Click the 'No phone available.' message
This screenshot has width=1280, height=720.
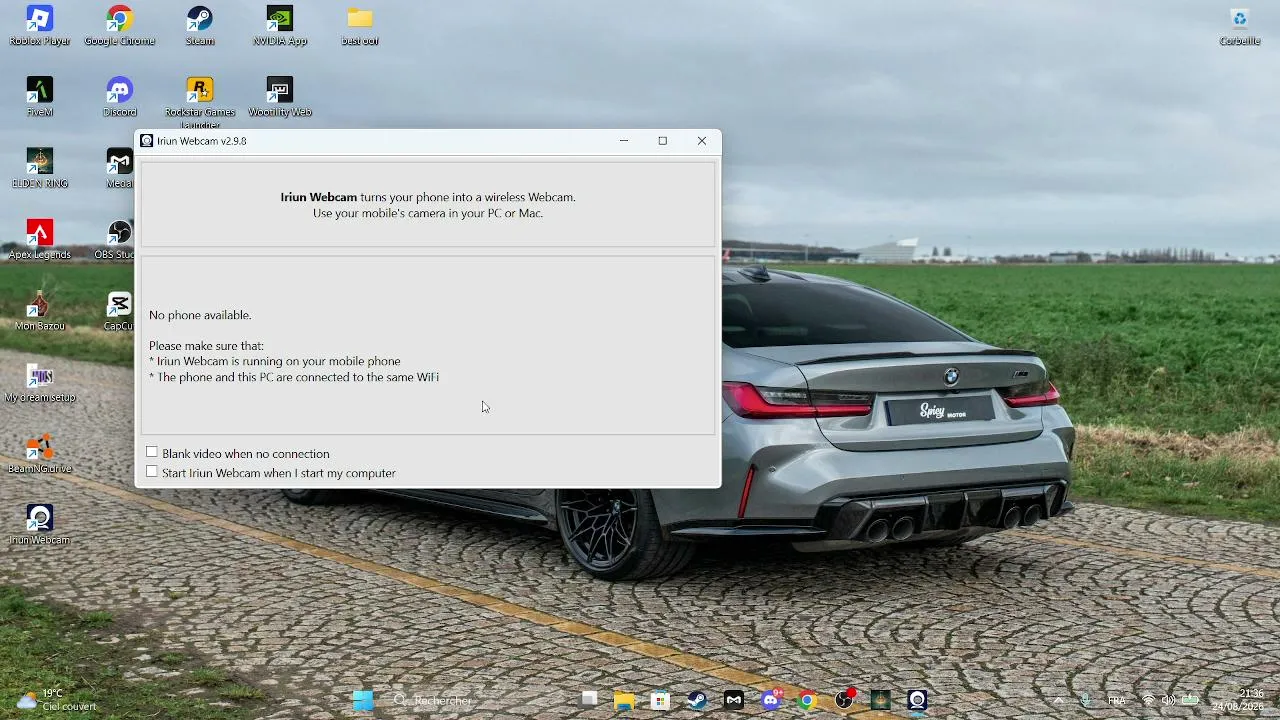tap(200, 315)
